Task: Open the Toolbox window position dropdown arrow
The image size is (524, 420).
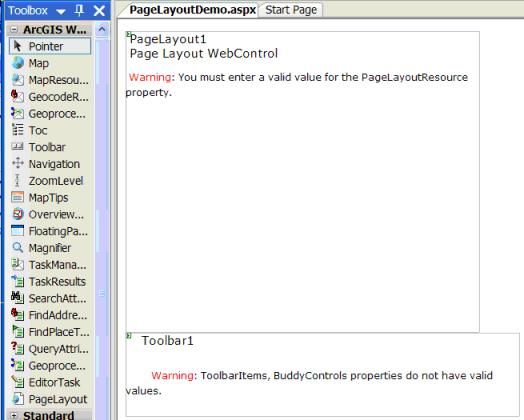Action: point(61,12)
